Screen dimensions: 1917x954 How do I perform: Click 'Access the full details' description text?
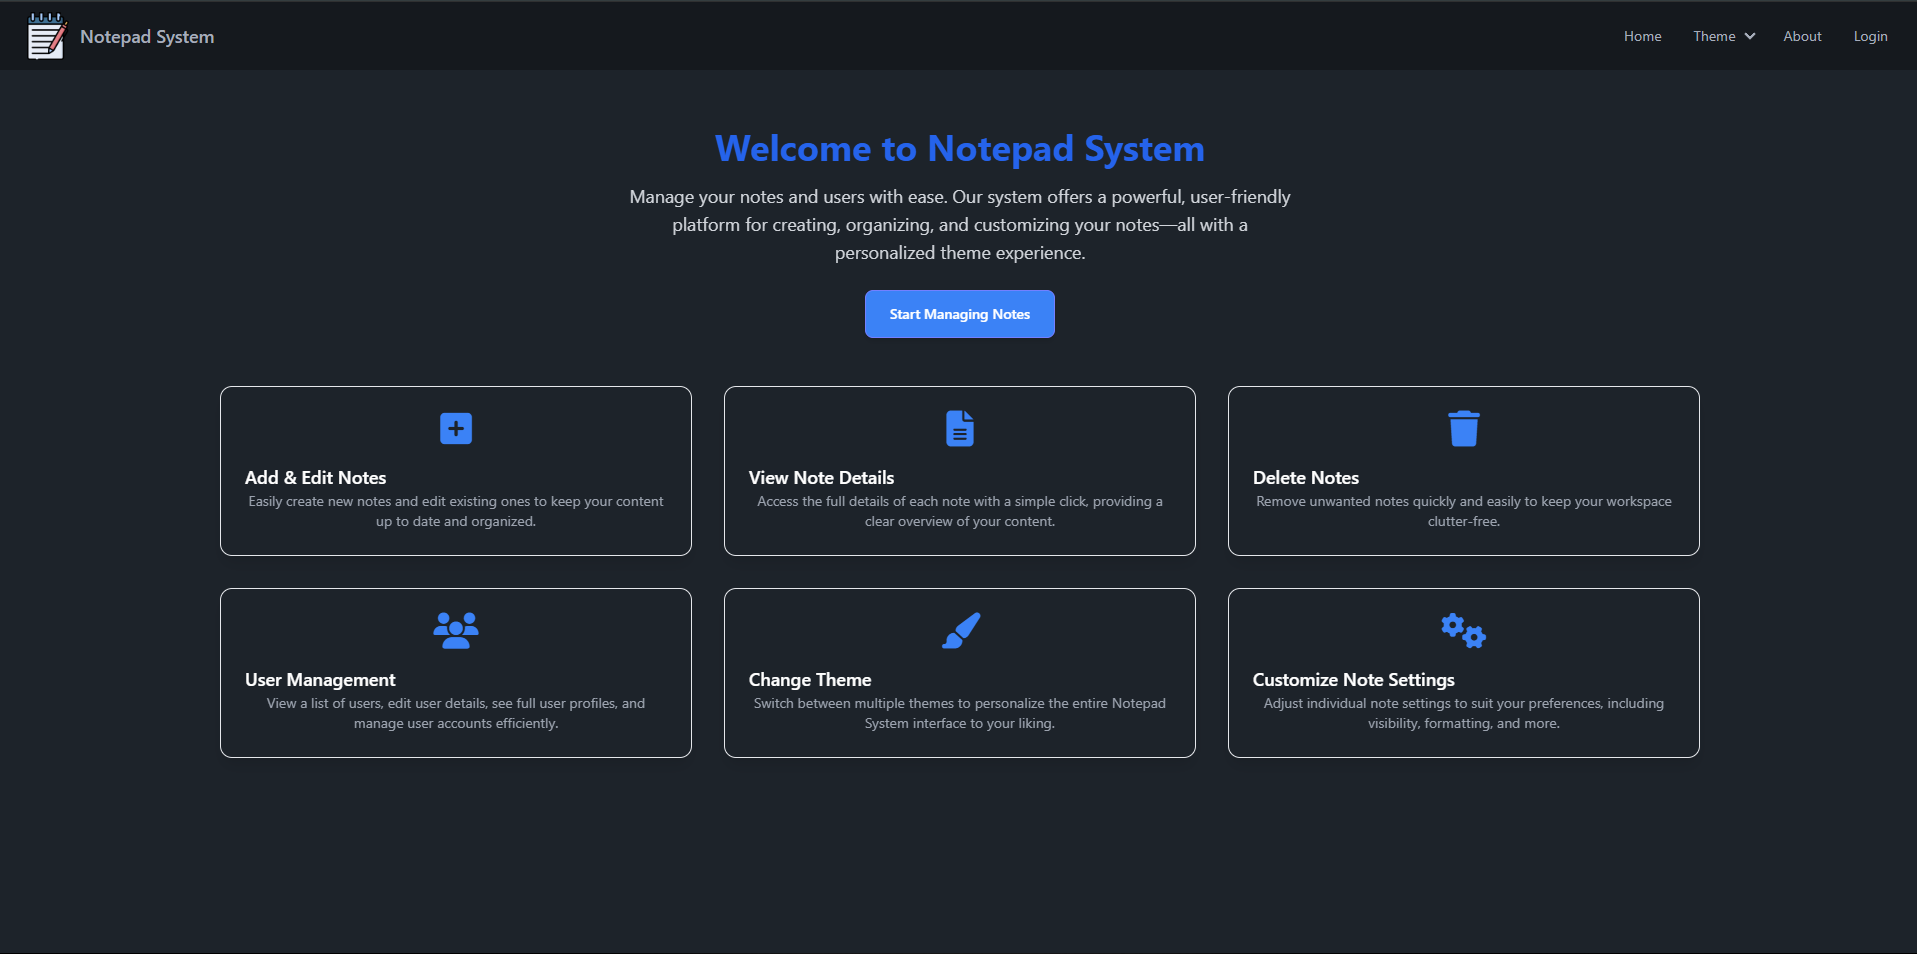[960, 511]
